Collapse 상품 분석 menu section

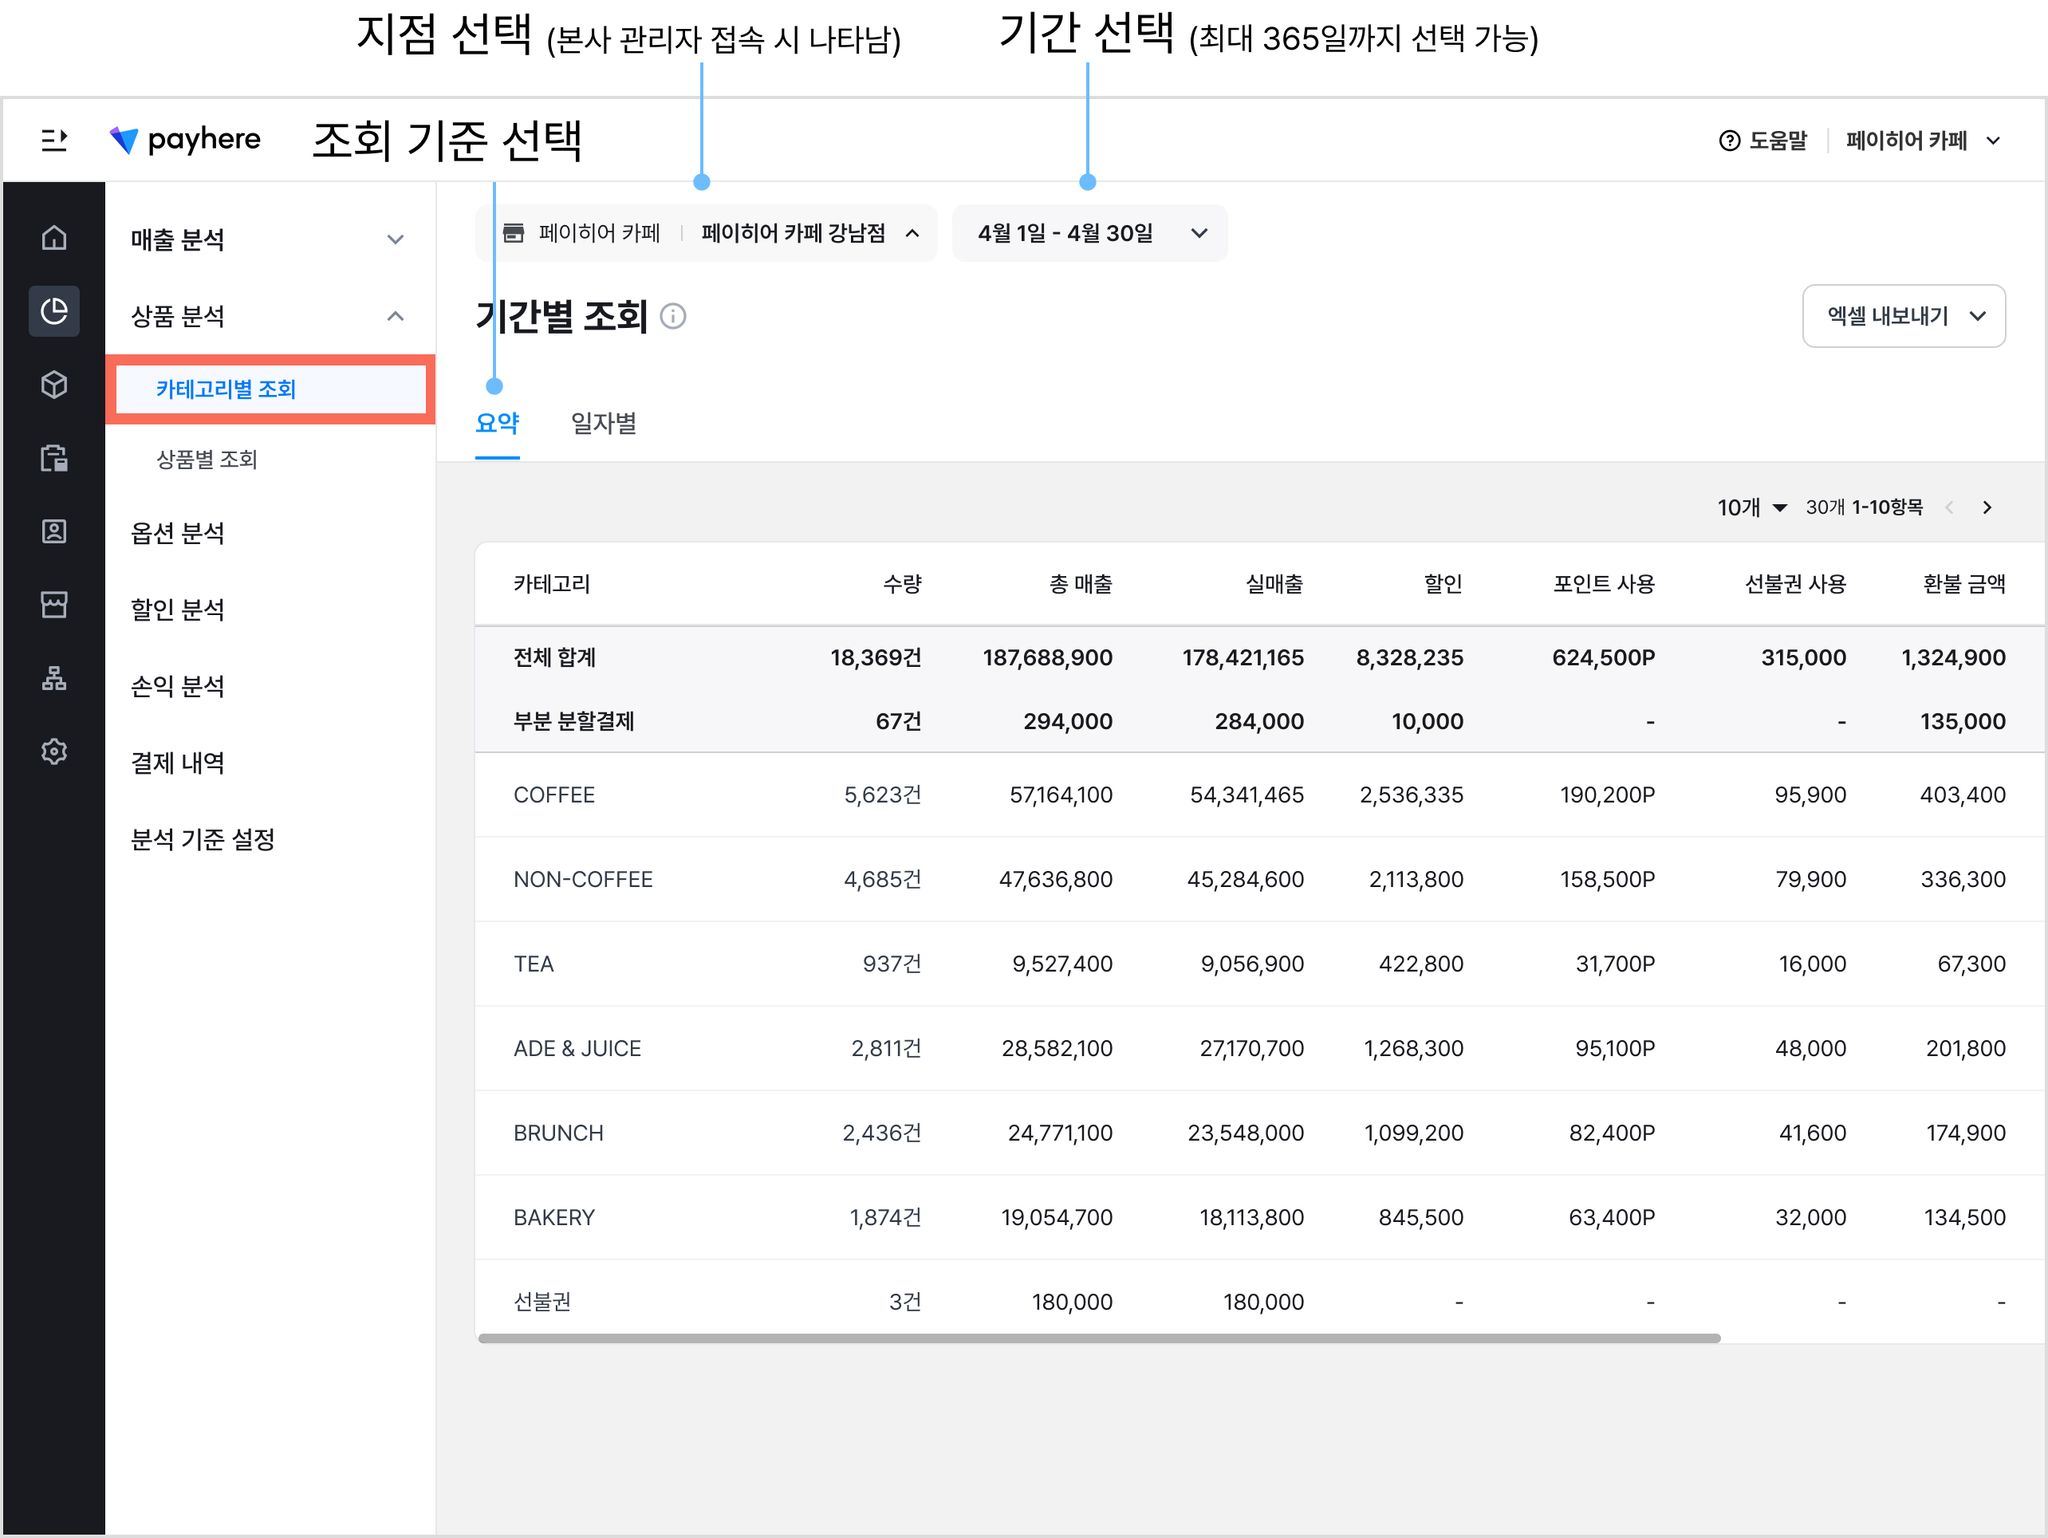268,316
